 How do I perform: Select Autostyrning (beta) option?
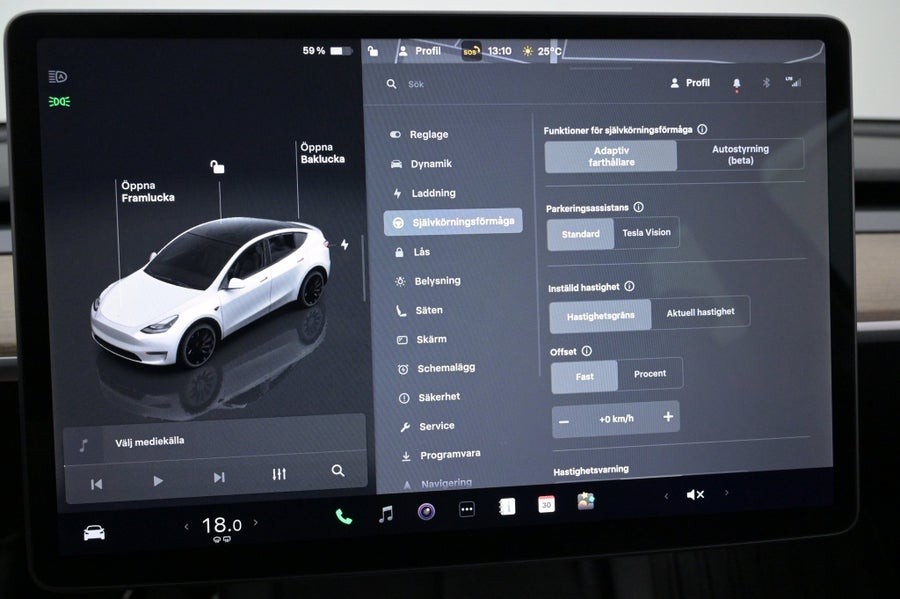coord(740,154)
